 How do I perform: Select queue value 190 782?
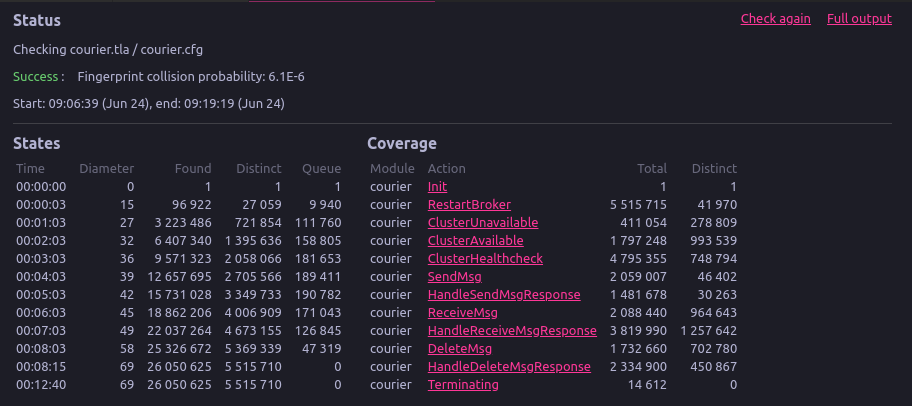319,295
